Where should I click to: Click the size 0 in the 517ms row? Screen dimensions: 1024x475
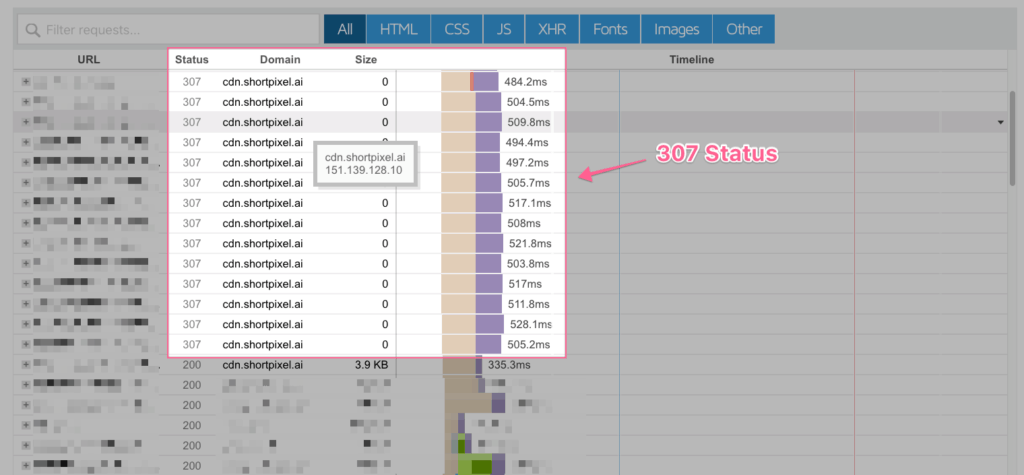[385, 284]
